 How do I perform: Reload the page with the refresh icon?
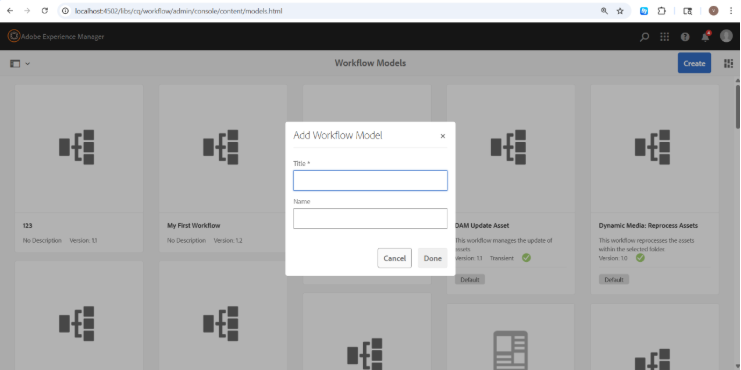click(45, 11)
